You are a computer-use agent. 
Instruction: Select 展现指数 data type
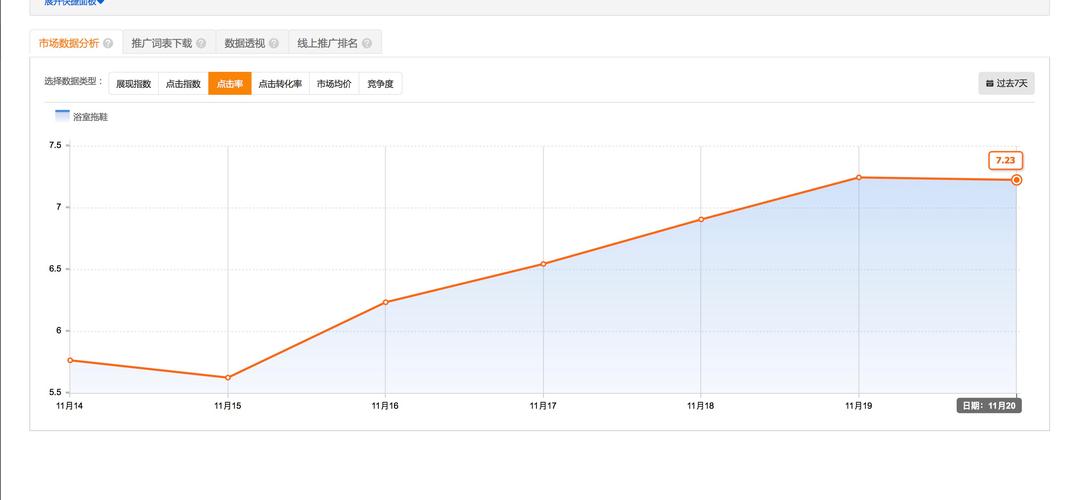click(x=133, y=84)
